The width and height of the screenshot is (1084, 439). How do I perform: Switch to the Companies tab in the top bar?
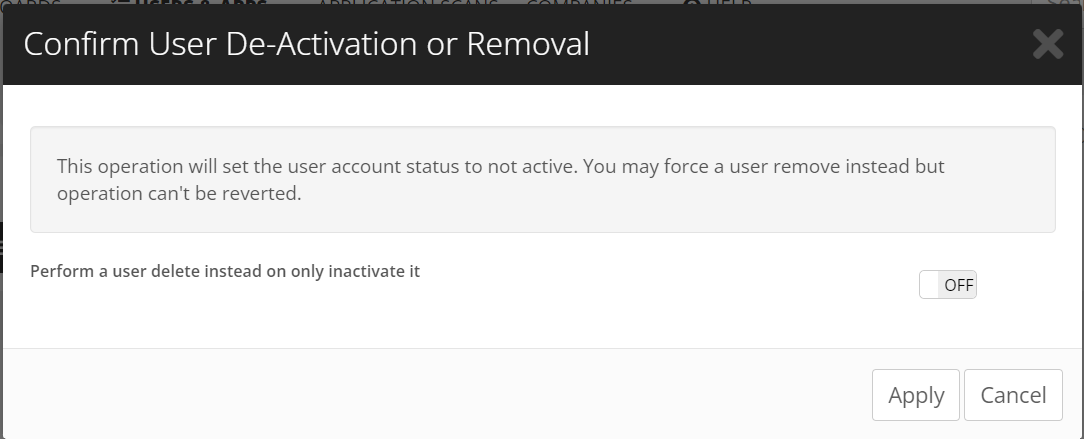(579, 3)
